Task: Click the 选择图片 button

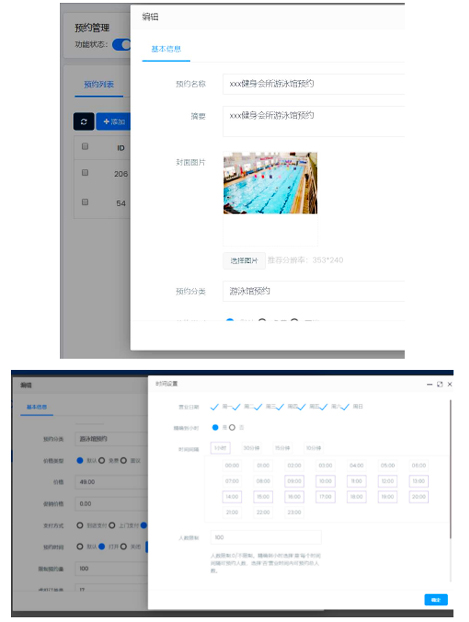Action: [x=244, y=261]
